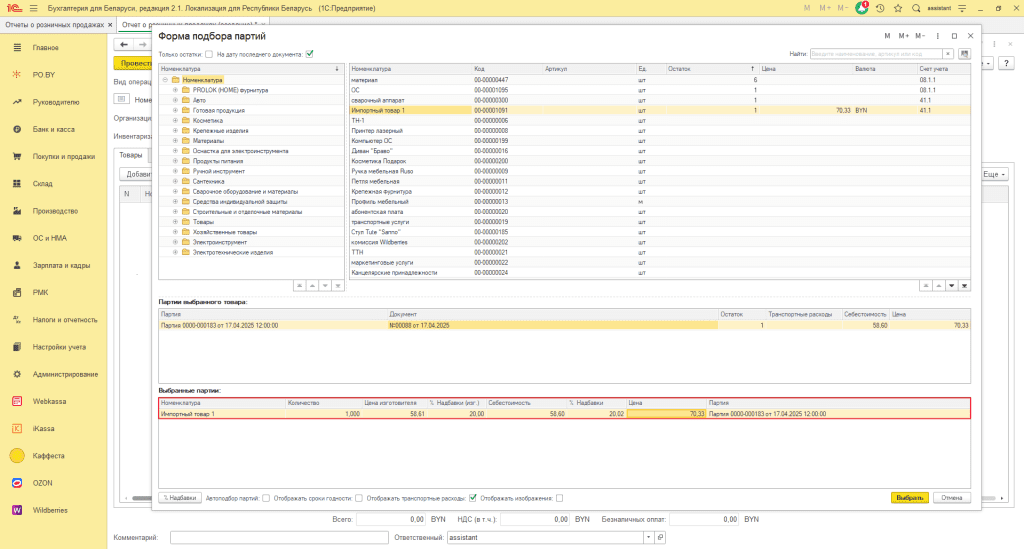Open OZON section in sidebar
Viewport: 1024px width, 549px height.
42,483
